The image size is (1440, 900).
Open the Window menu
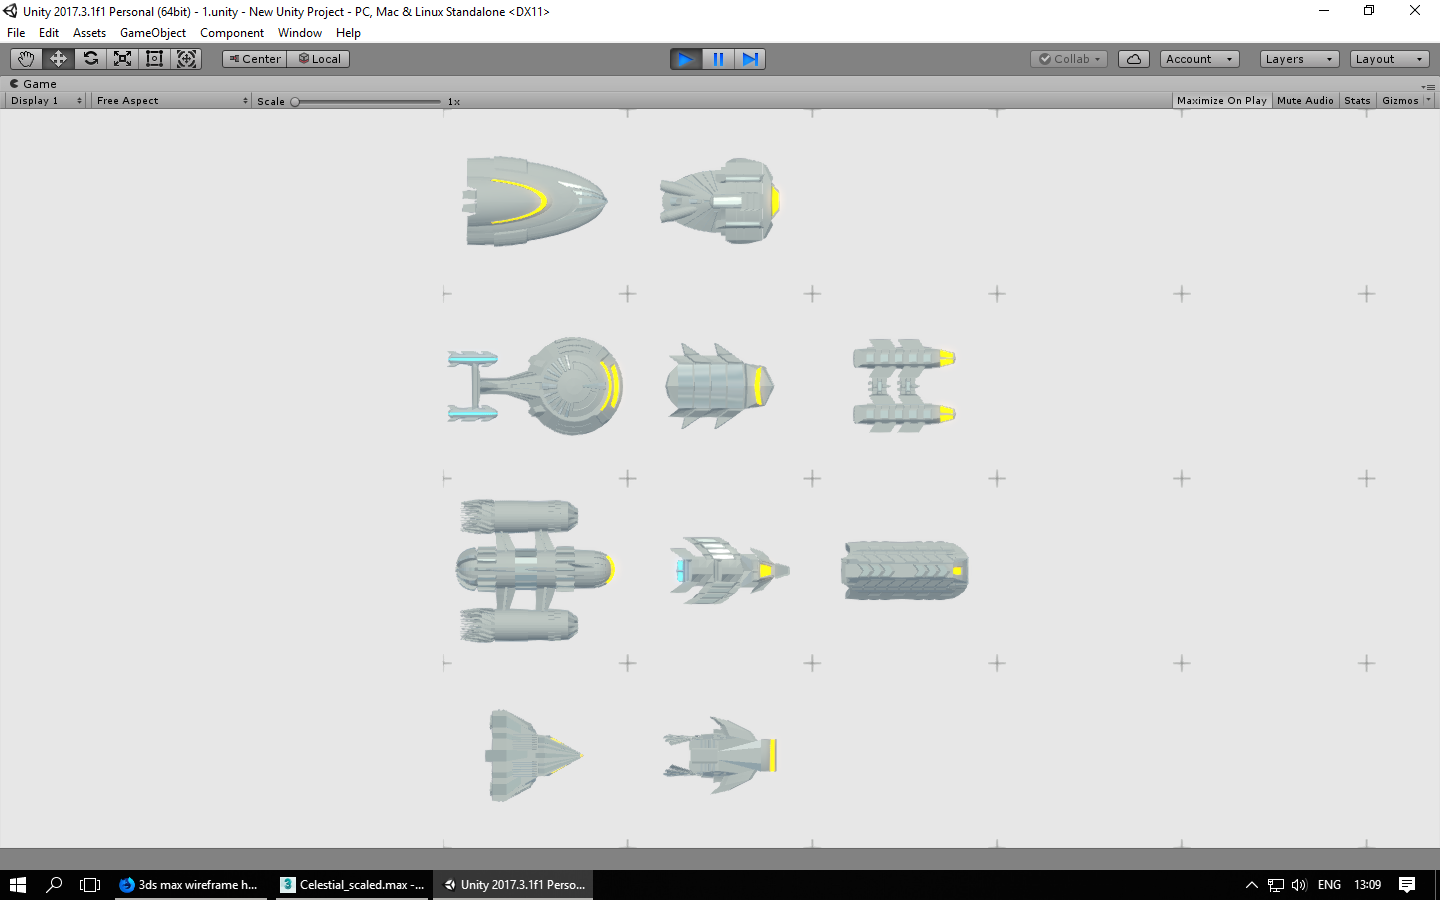(x=300, y=33)
